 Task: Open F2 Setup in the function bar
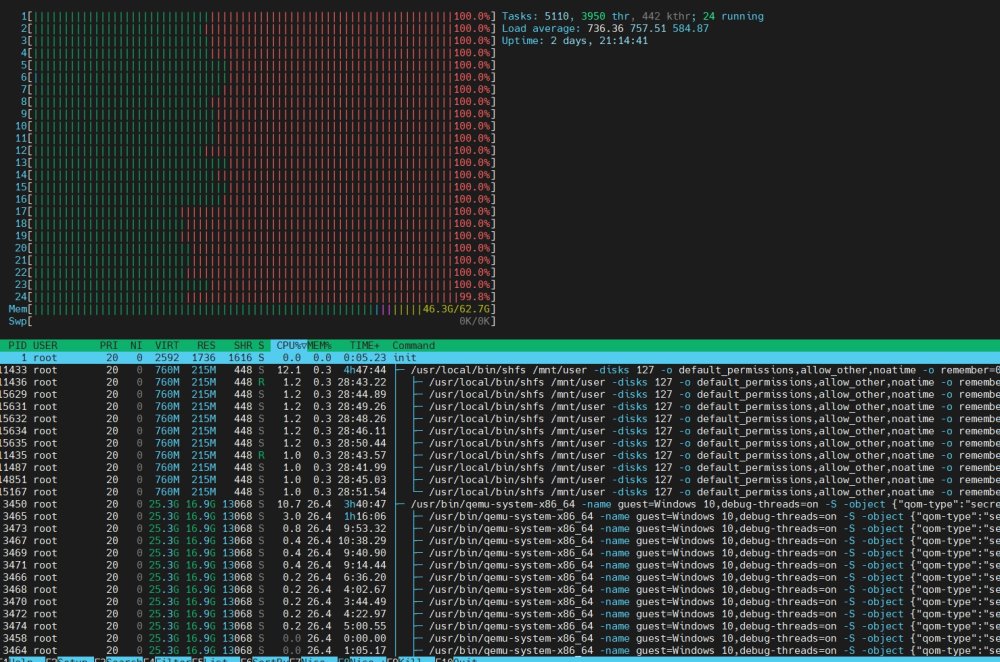tap(70, 659)
